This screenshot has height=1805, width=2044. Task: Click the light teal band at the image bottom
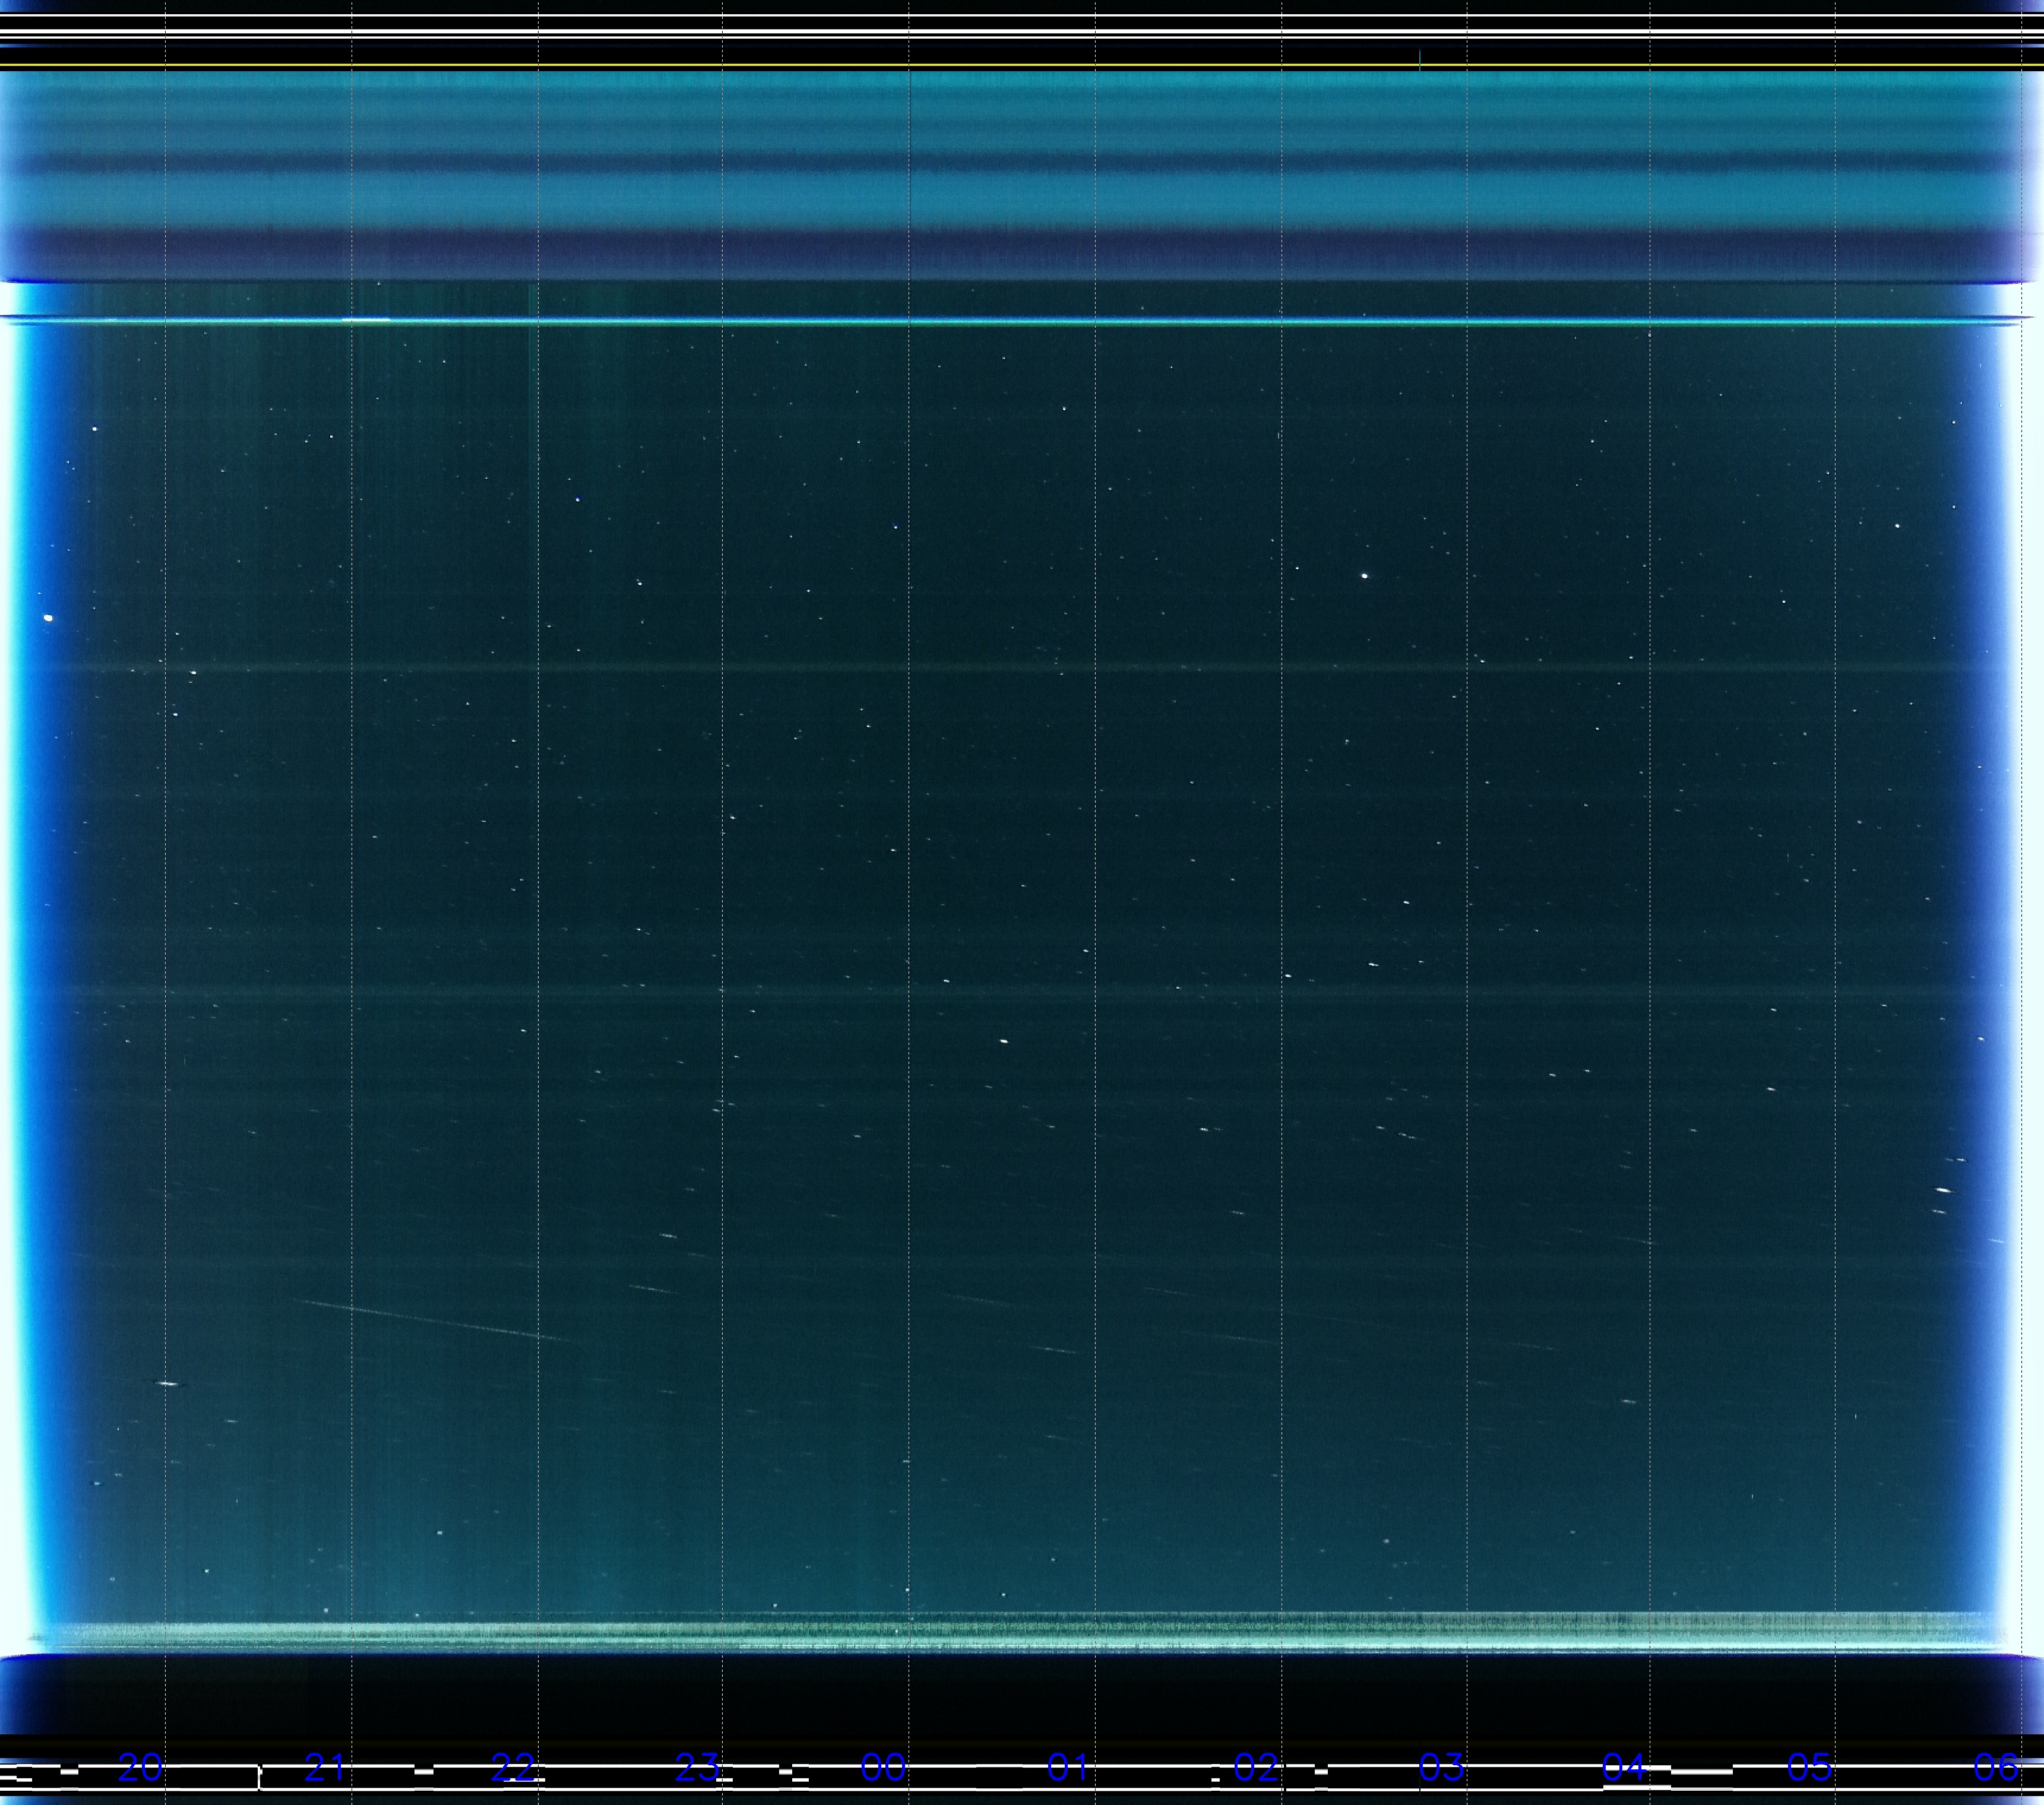click(x=1000, y=1637)
